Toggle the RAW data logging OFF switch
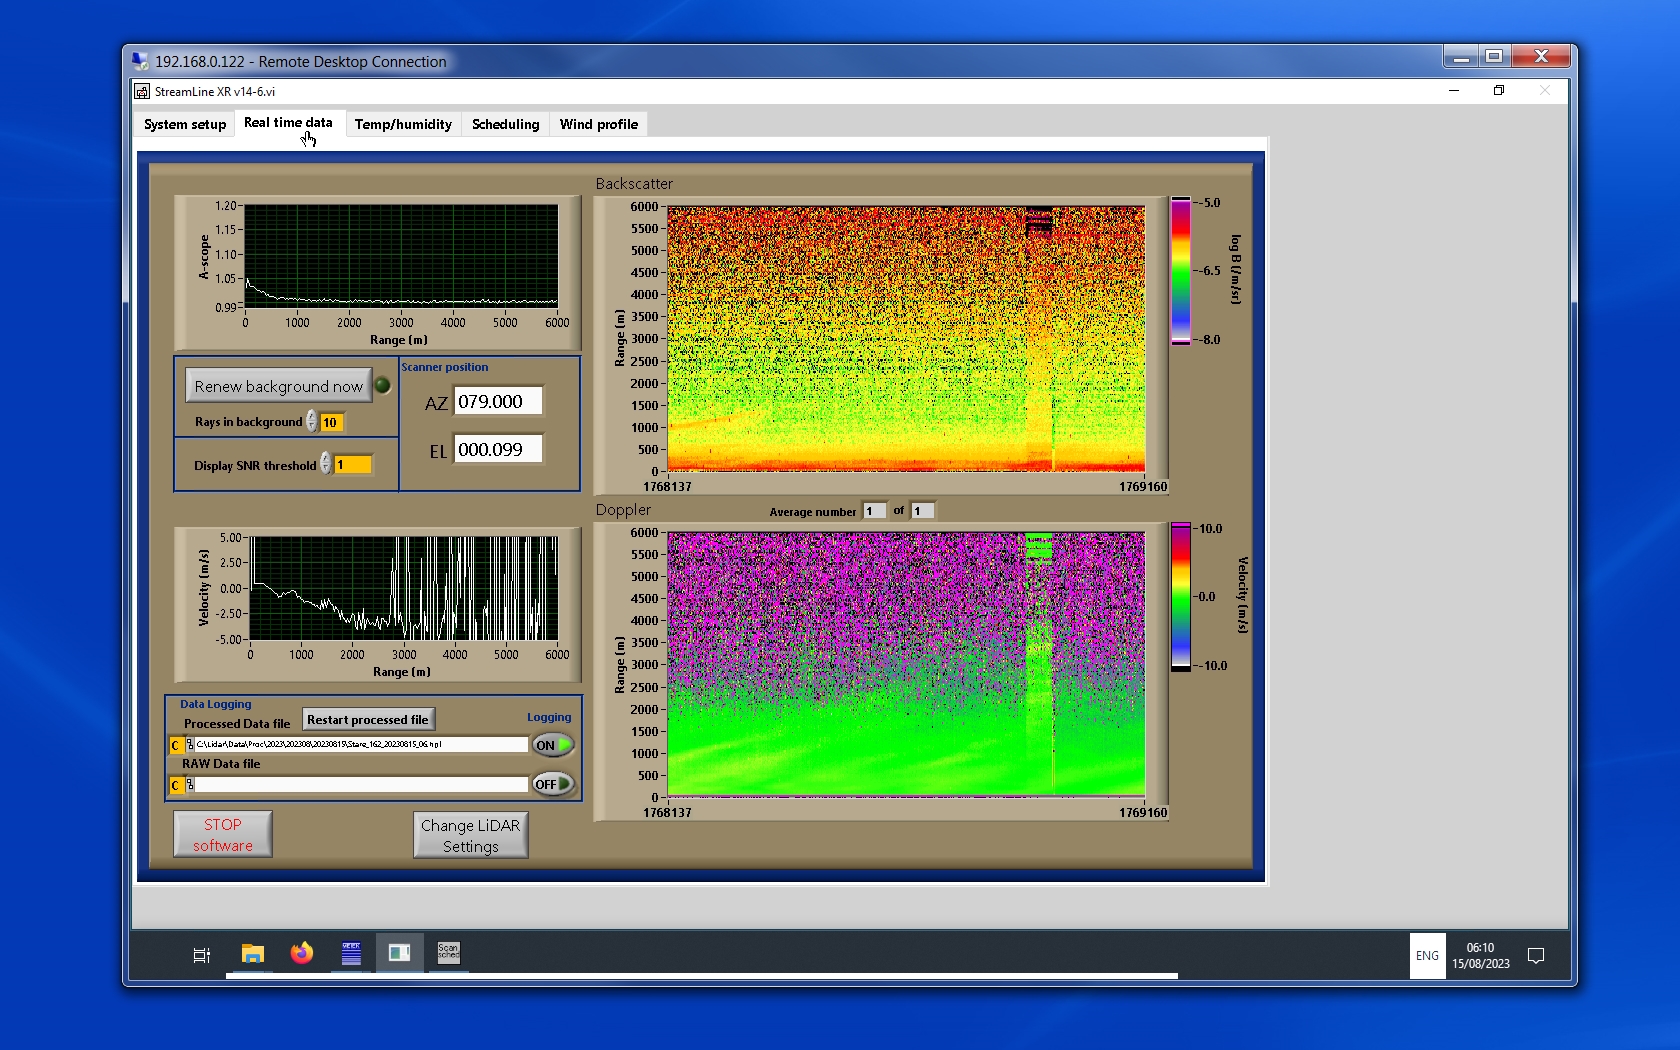1680x1050 pixels. (x=552, y=784)
